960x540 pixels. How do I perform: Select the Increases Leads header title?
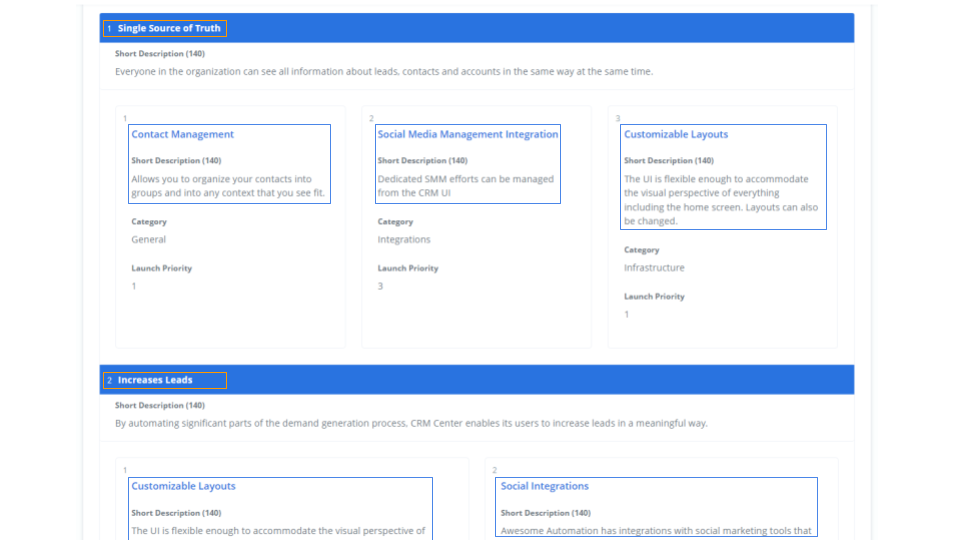pos(155,380)
